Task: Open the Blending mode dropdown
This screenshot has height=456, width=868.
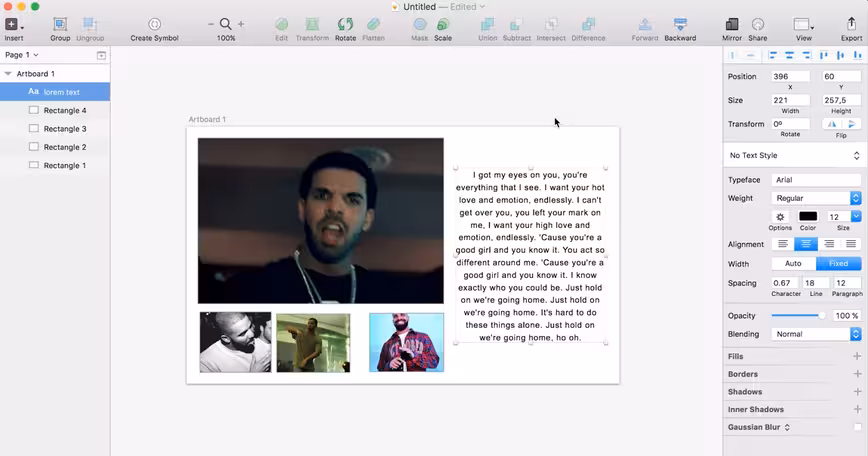Action: coord(817,334)
